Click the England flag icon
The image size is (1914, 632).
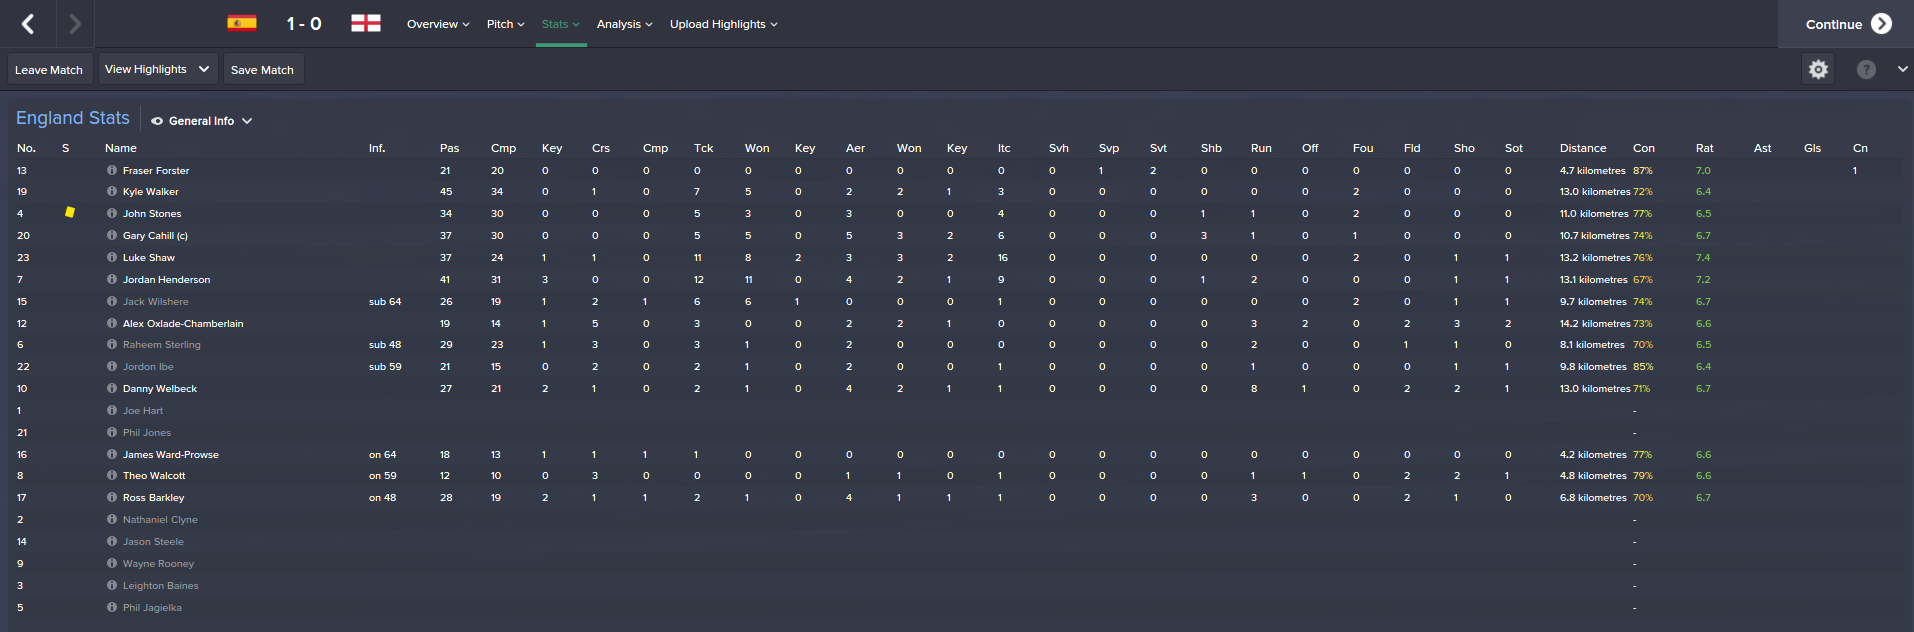[366, 23]
